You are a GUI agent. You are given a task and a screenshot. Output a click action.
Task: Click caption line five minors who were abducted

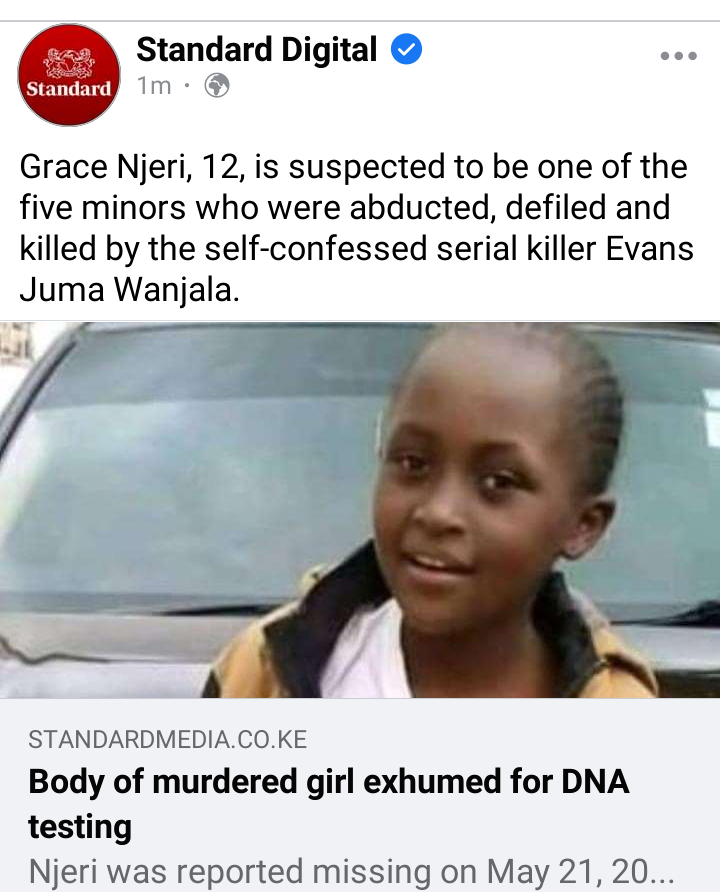tap(345, 208)
